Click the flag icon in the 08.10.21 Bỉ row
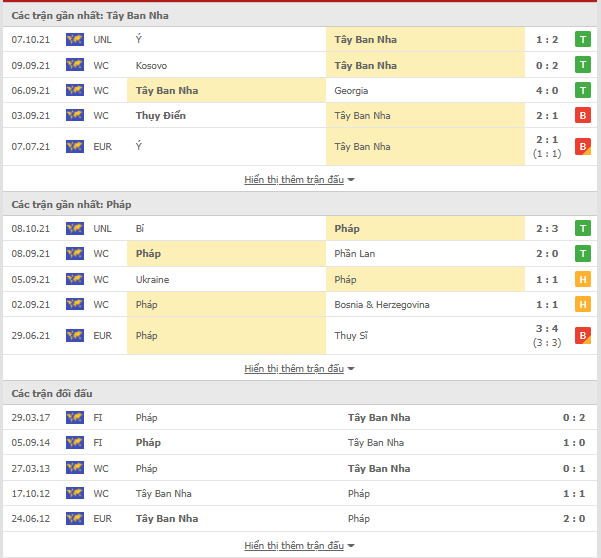 pos(75,228)
